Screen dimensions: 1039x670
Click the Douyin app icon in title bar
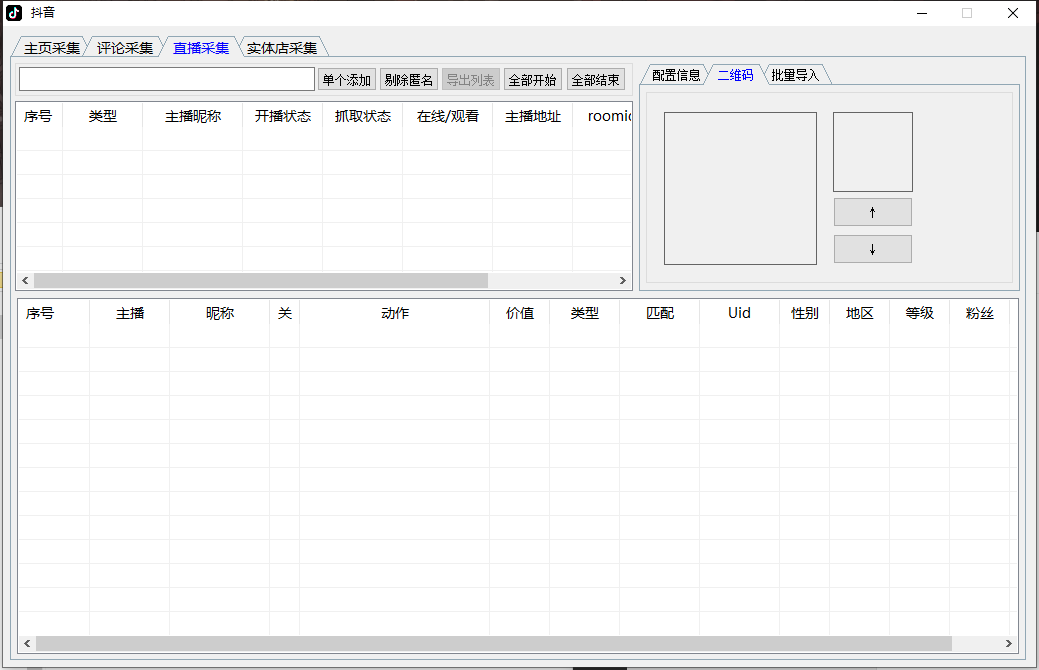pyautogui.click(x=14, y=13)
